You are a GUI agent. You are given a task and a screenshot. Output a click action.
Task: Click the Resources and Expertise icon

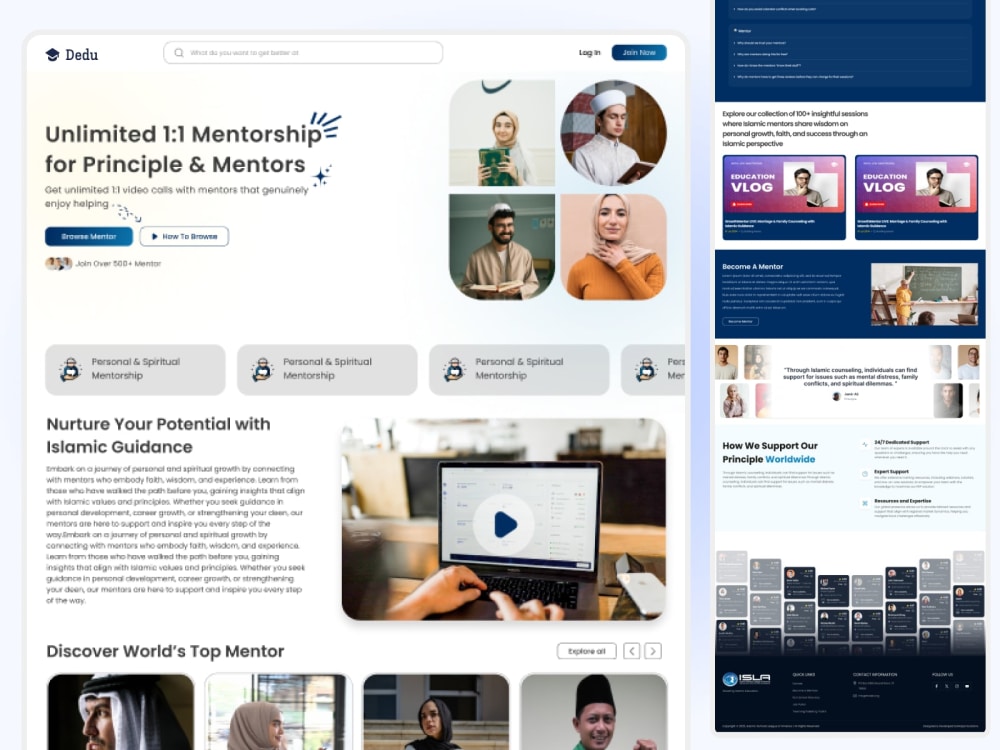[x=865, y=503]
